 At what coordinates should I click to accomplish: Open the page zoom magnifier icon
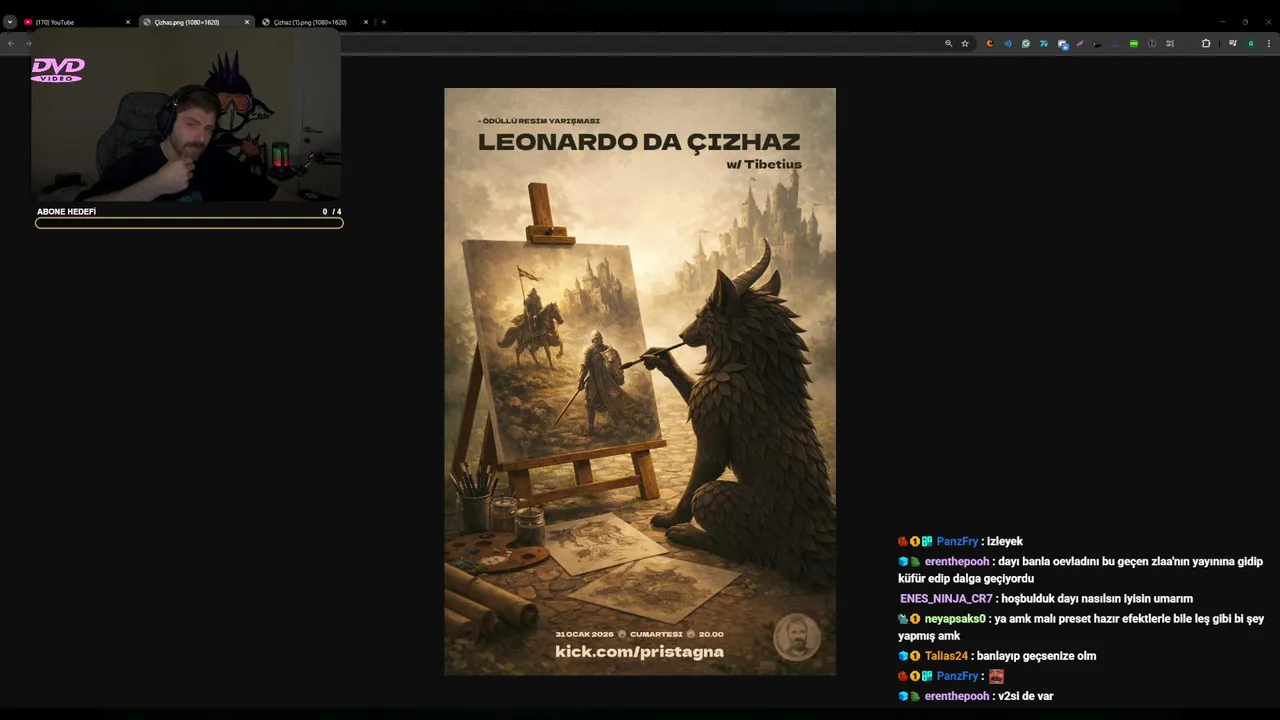(949, 43)
